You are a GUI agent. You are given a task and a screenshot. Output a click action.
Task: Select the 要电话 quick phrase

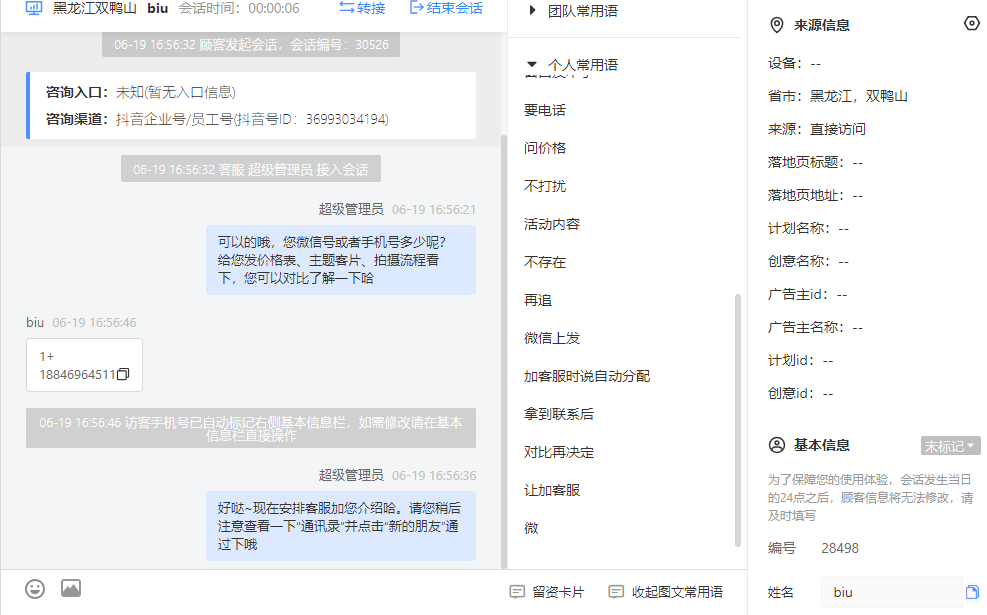click(545, 110)
